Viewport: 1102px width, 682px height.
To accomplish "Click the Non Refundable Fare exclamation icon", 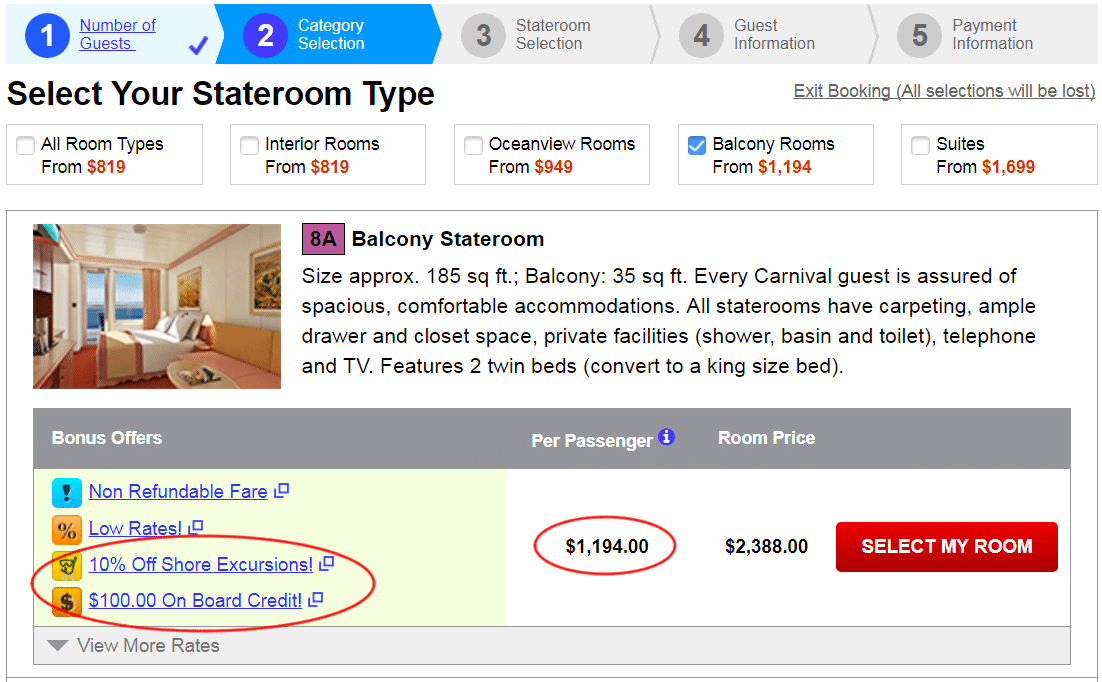I will click(x=67, y=492).
